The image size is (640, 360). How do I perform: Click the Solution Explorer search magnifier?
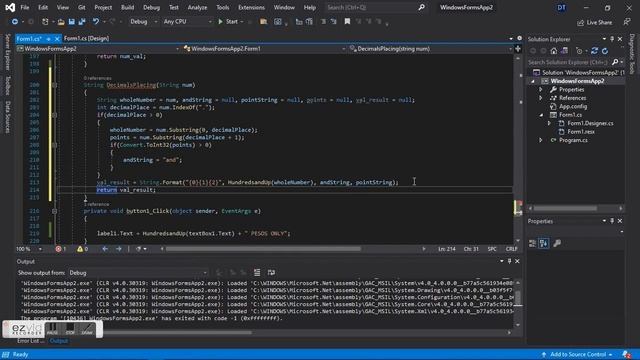(x=615, y=62)
